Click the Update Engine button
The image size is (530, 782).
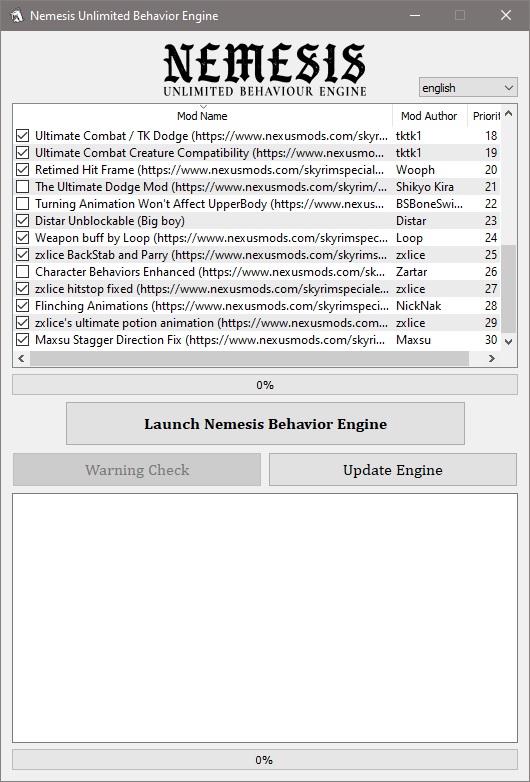click(x=393, y=470)
